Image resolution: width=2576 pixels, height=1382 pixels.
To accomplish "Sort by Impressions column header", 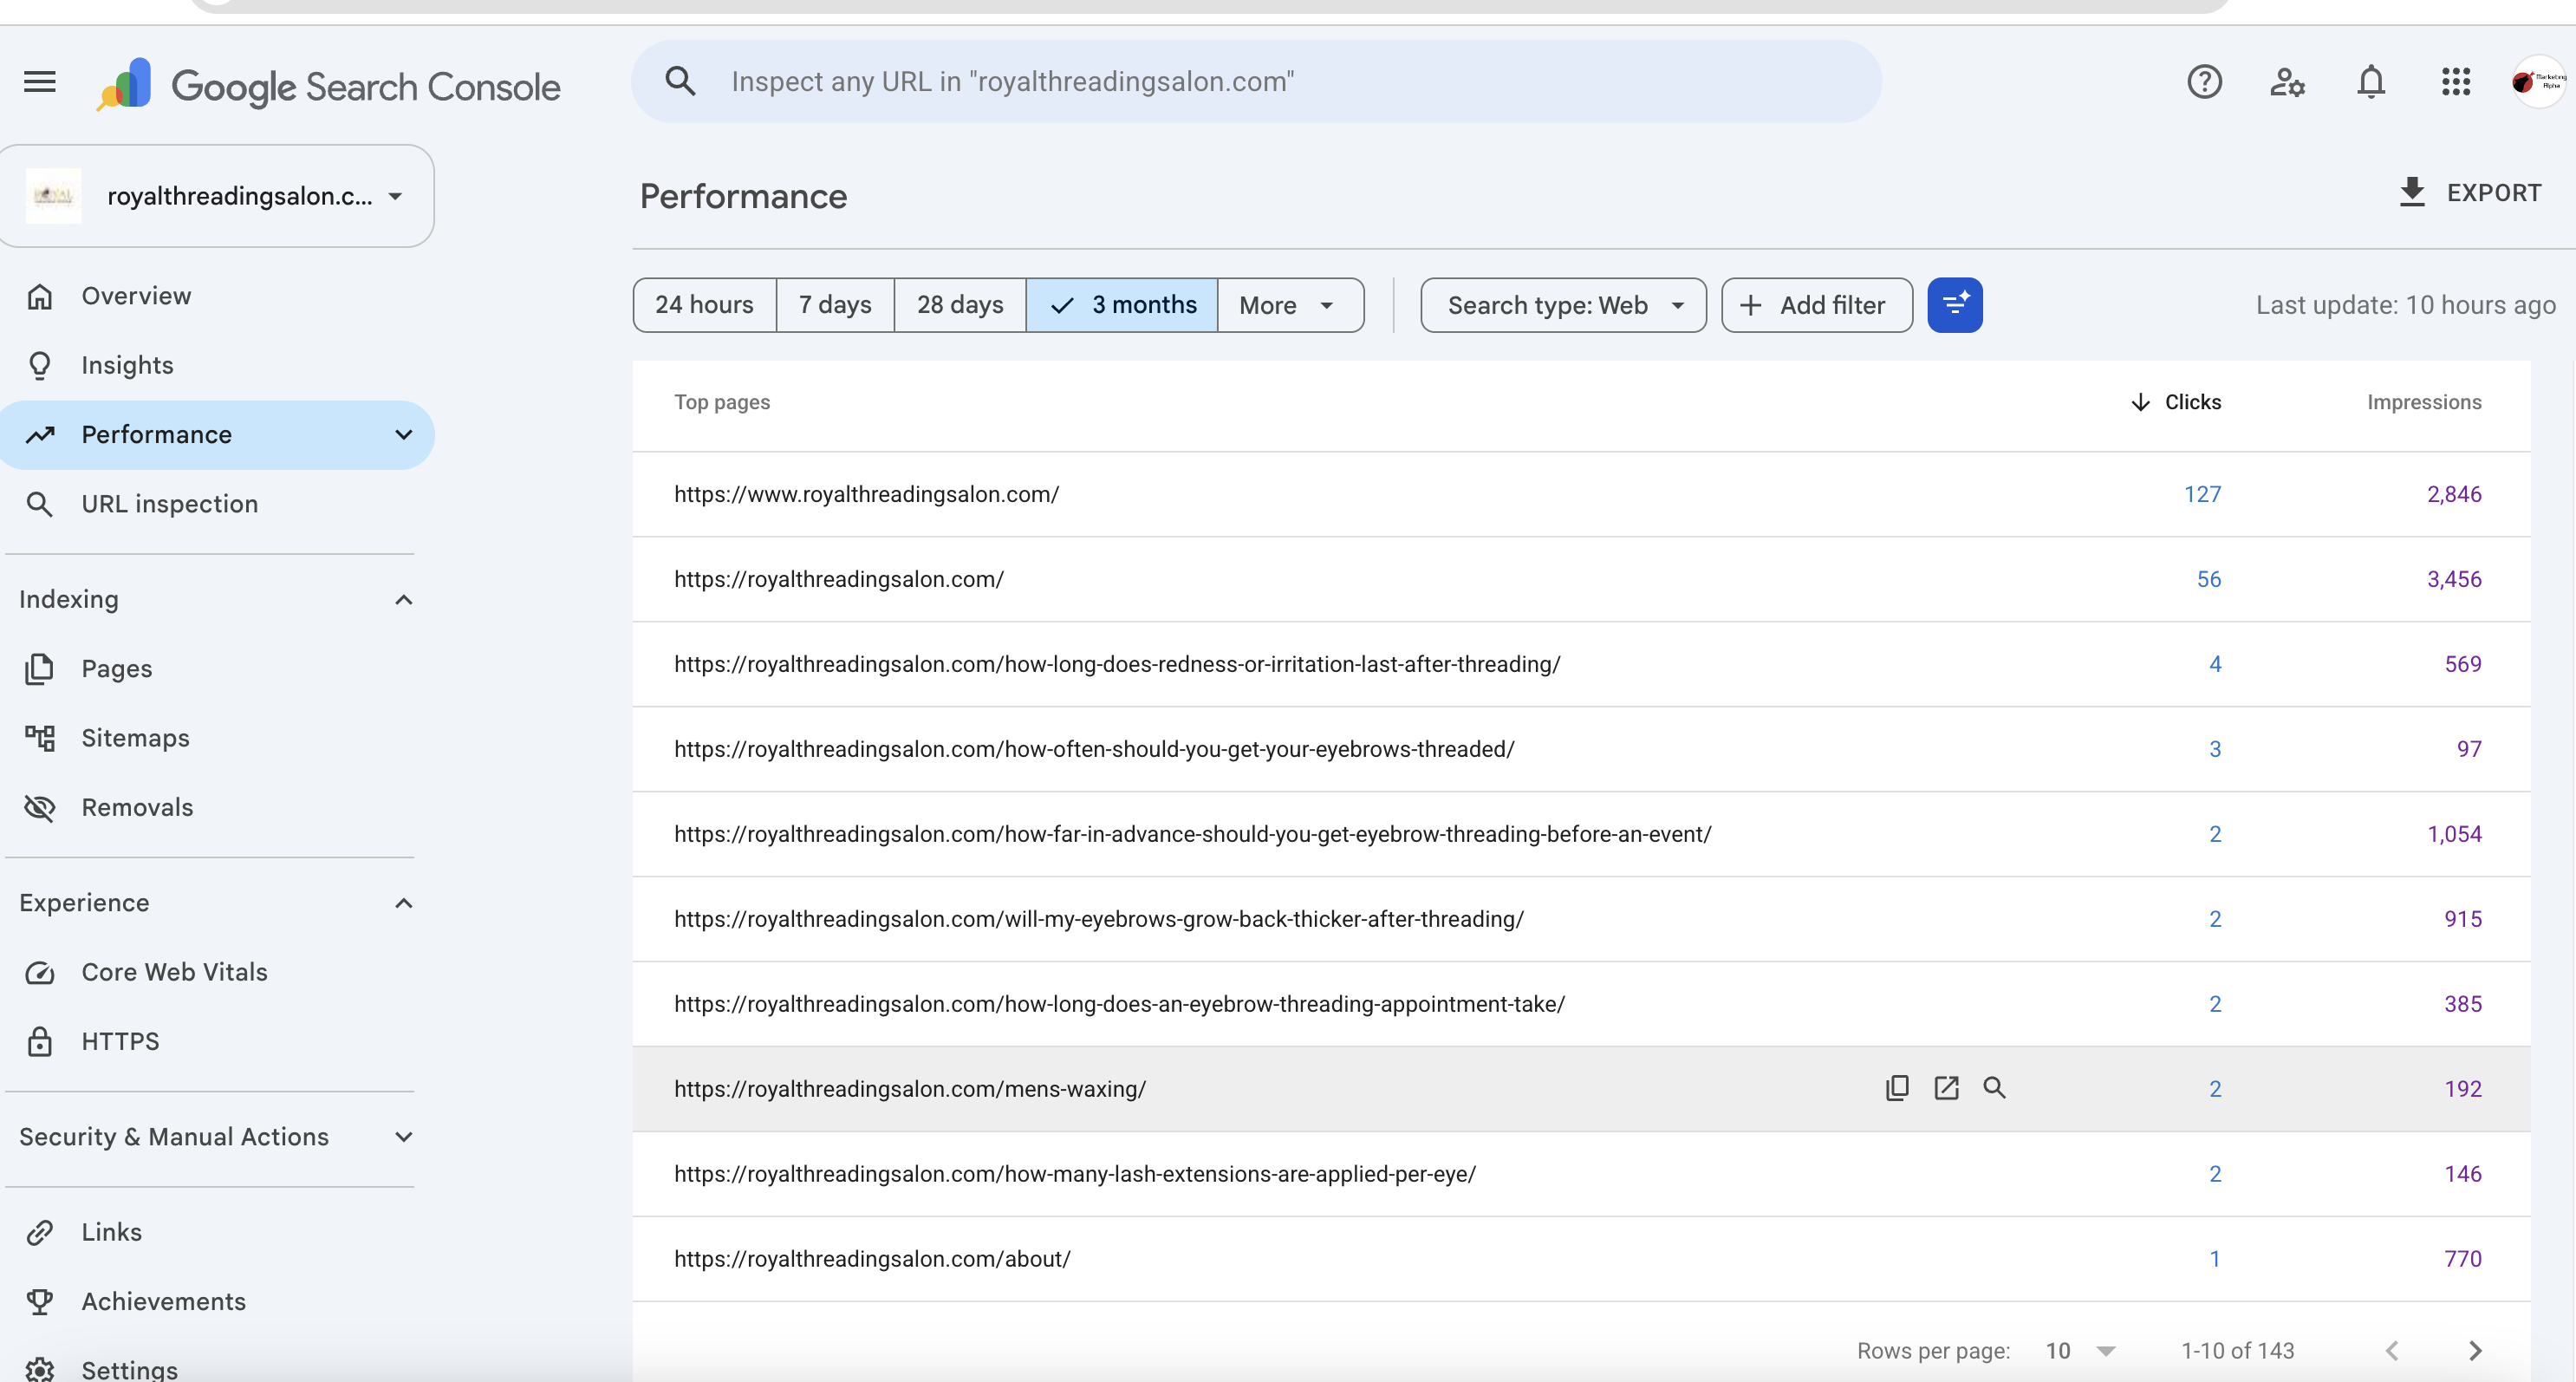I will 2423,402.
